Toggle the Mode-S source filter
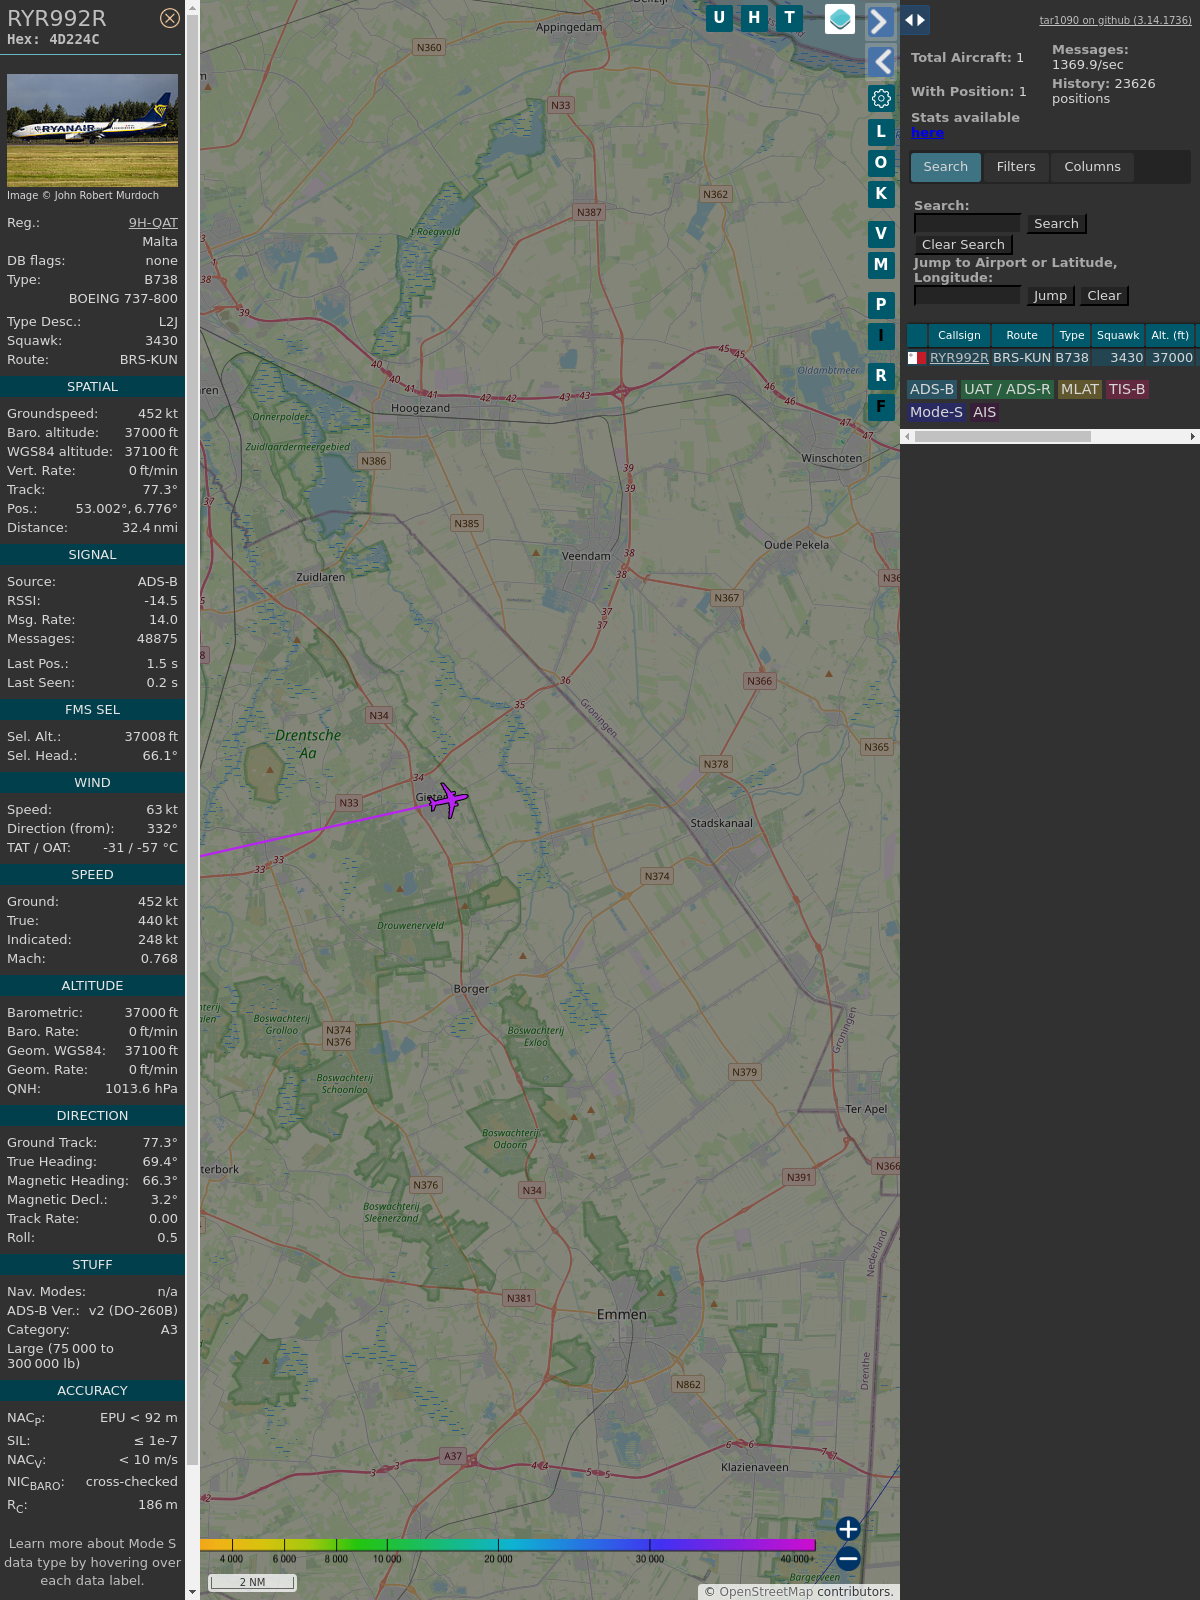This screenshot has width=1200, height=1600. (x=936, y=413)
